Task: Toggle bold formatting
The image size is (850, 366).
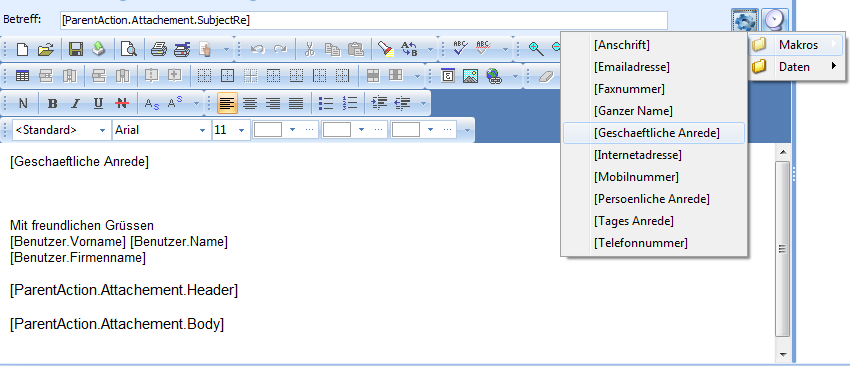Action: pyautogui.click(x=53, y=103)
